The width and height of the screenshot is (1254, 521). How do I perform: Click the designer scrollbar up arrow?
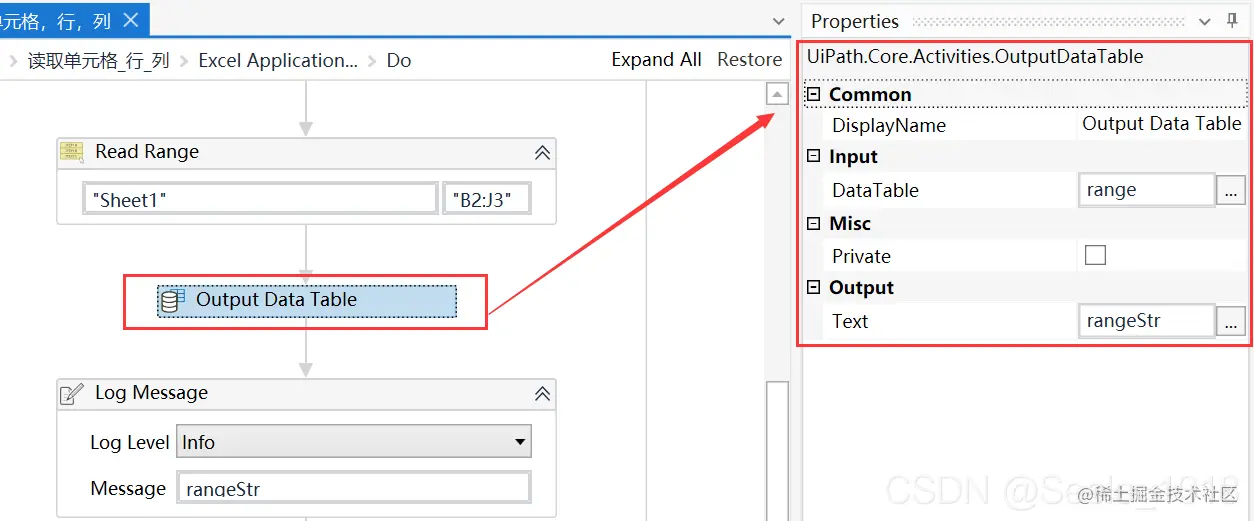(777, 94)
